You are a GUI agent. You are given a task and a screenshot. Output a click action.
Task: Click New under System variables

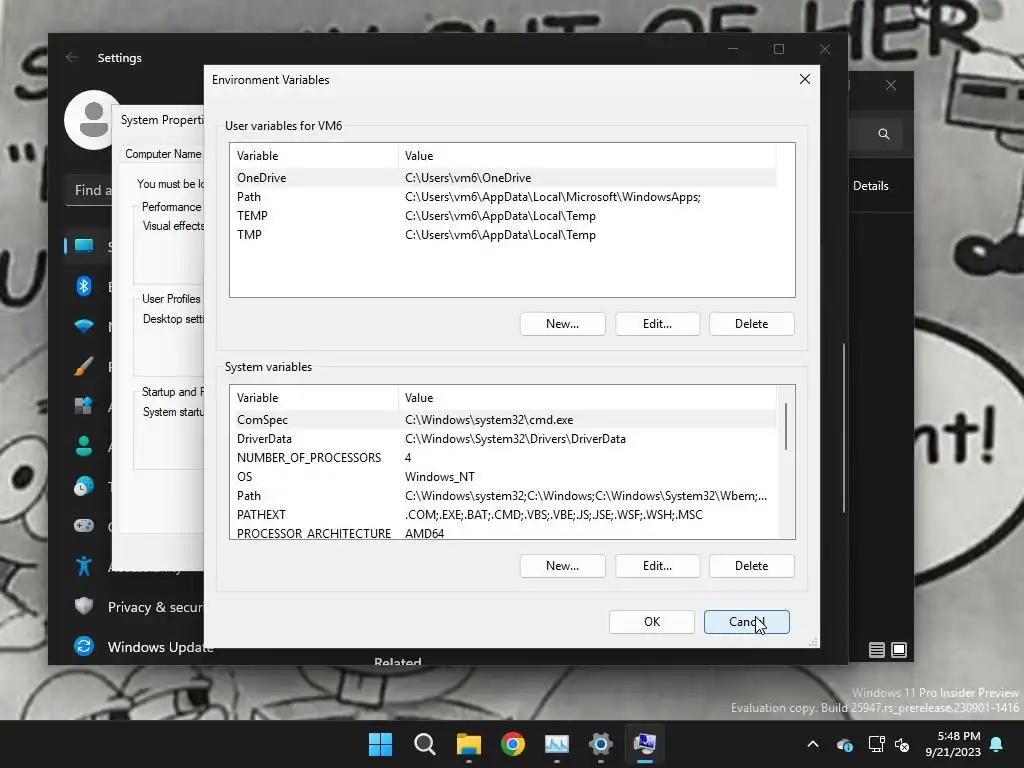562,566
